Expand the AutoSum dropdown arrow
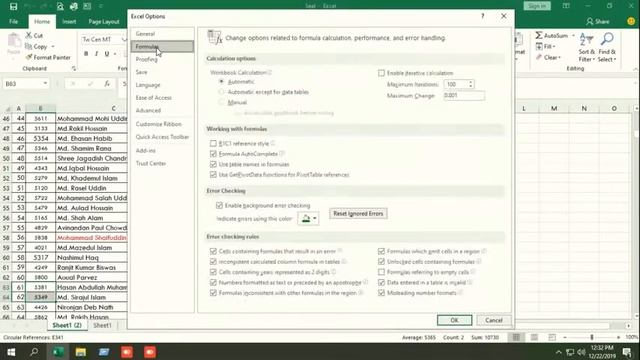640x360 pixels. (573, 36)
